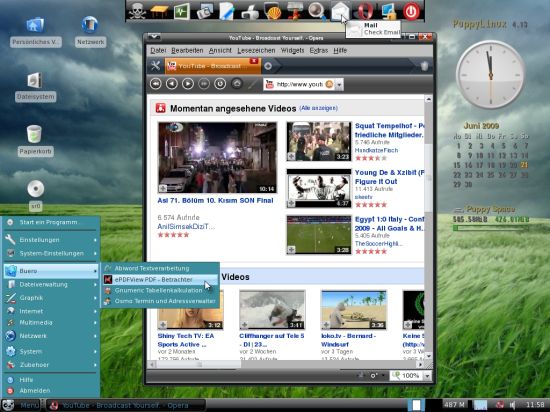Click the Opera home button
Screen dimensions: 550x412
click(x=237, y=84)
